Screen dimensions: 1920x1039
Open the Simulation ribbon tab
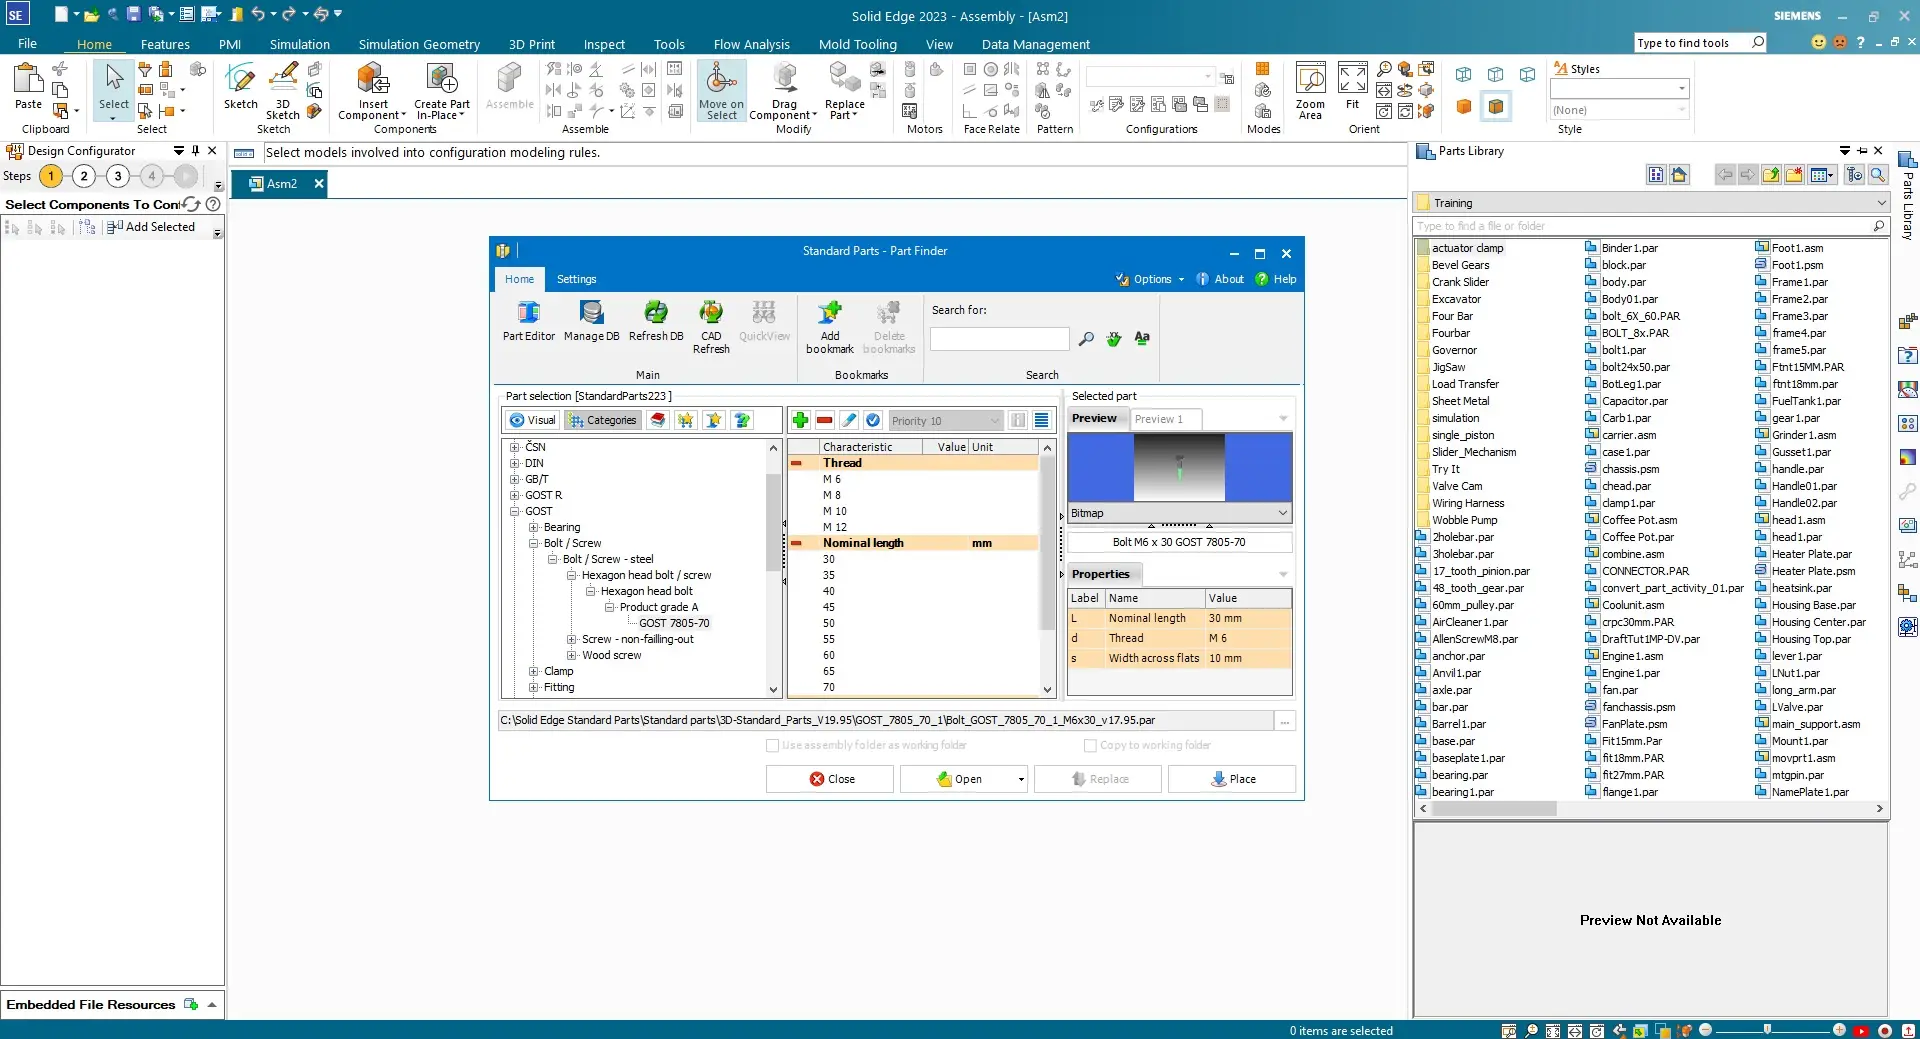[x=299, y=45]
